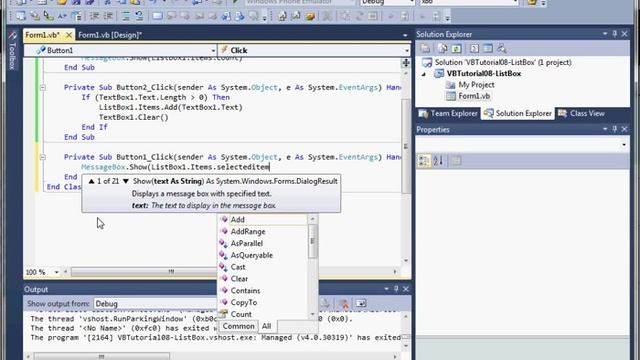The image size is (640, 360).
Task: Select Form1.vb in Solution Explorer tree
Action: click(473, 96)
